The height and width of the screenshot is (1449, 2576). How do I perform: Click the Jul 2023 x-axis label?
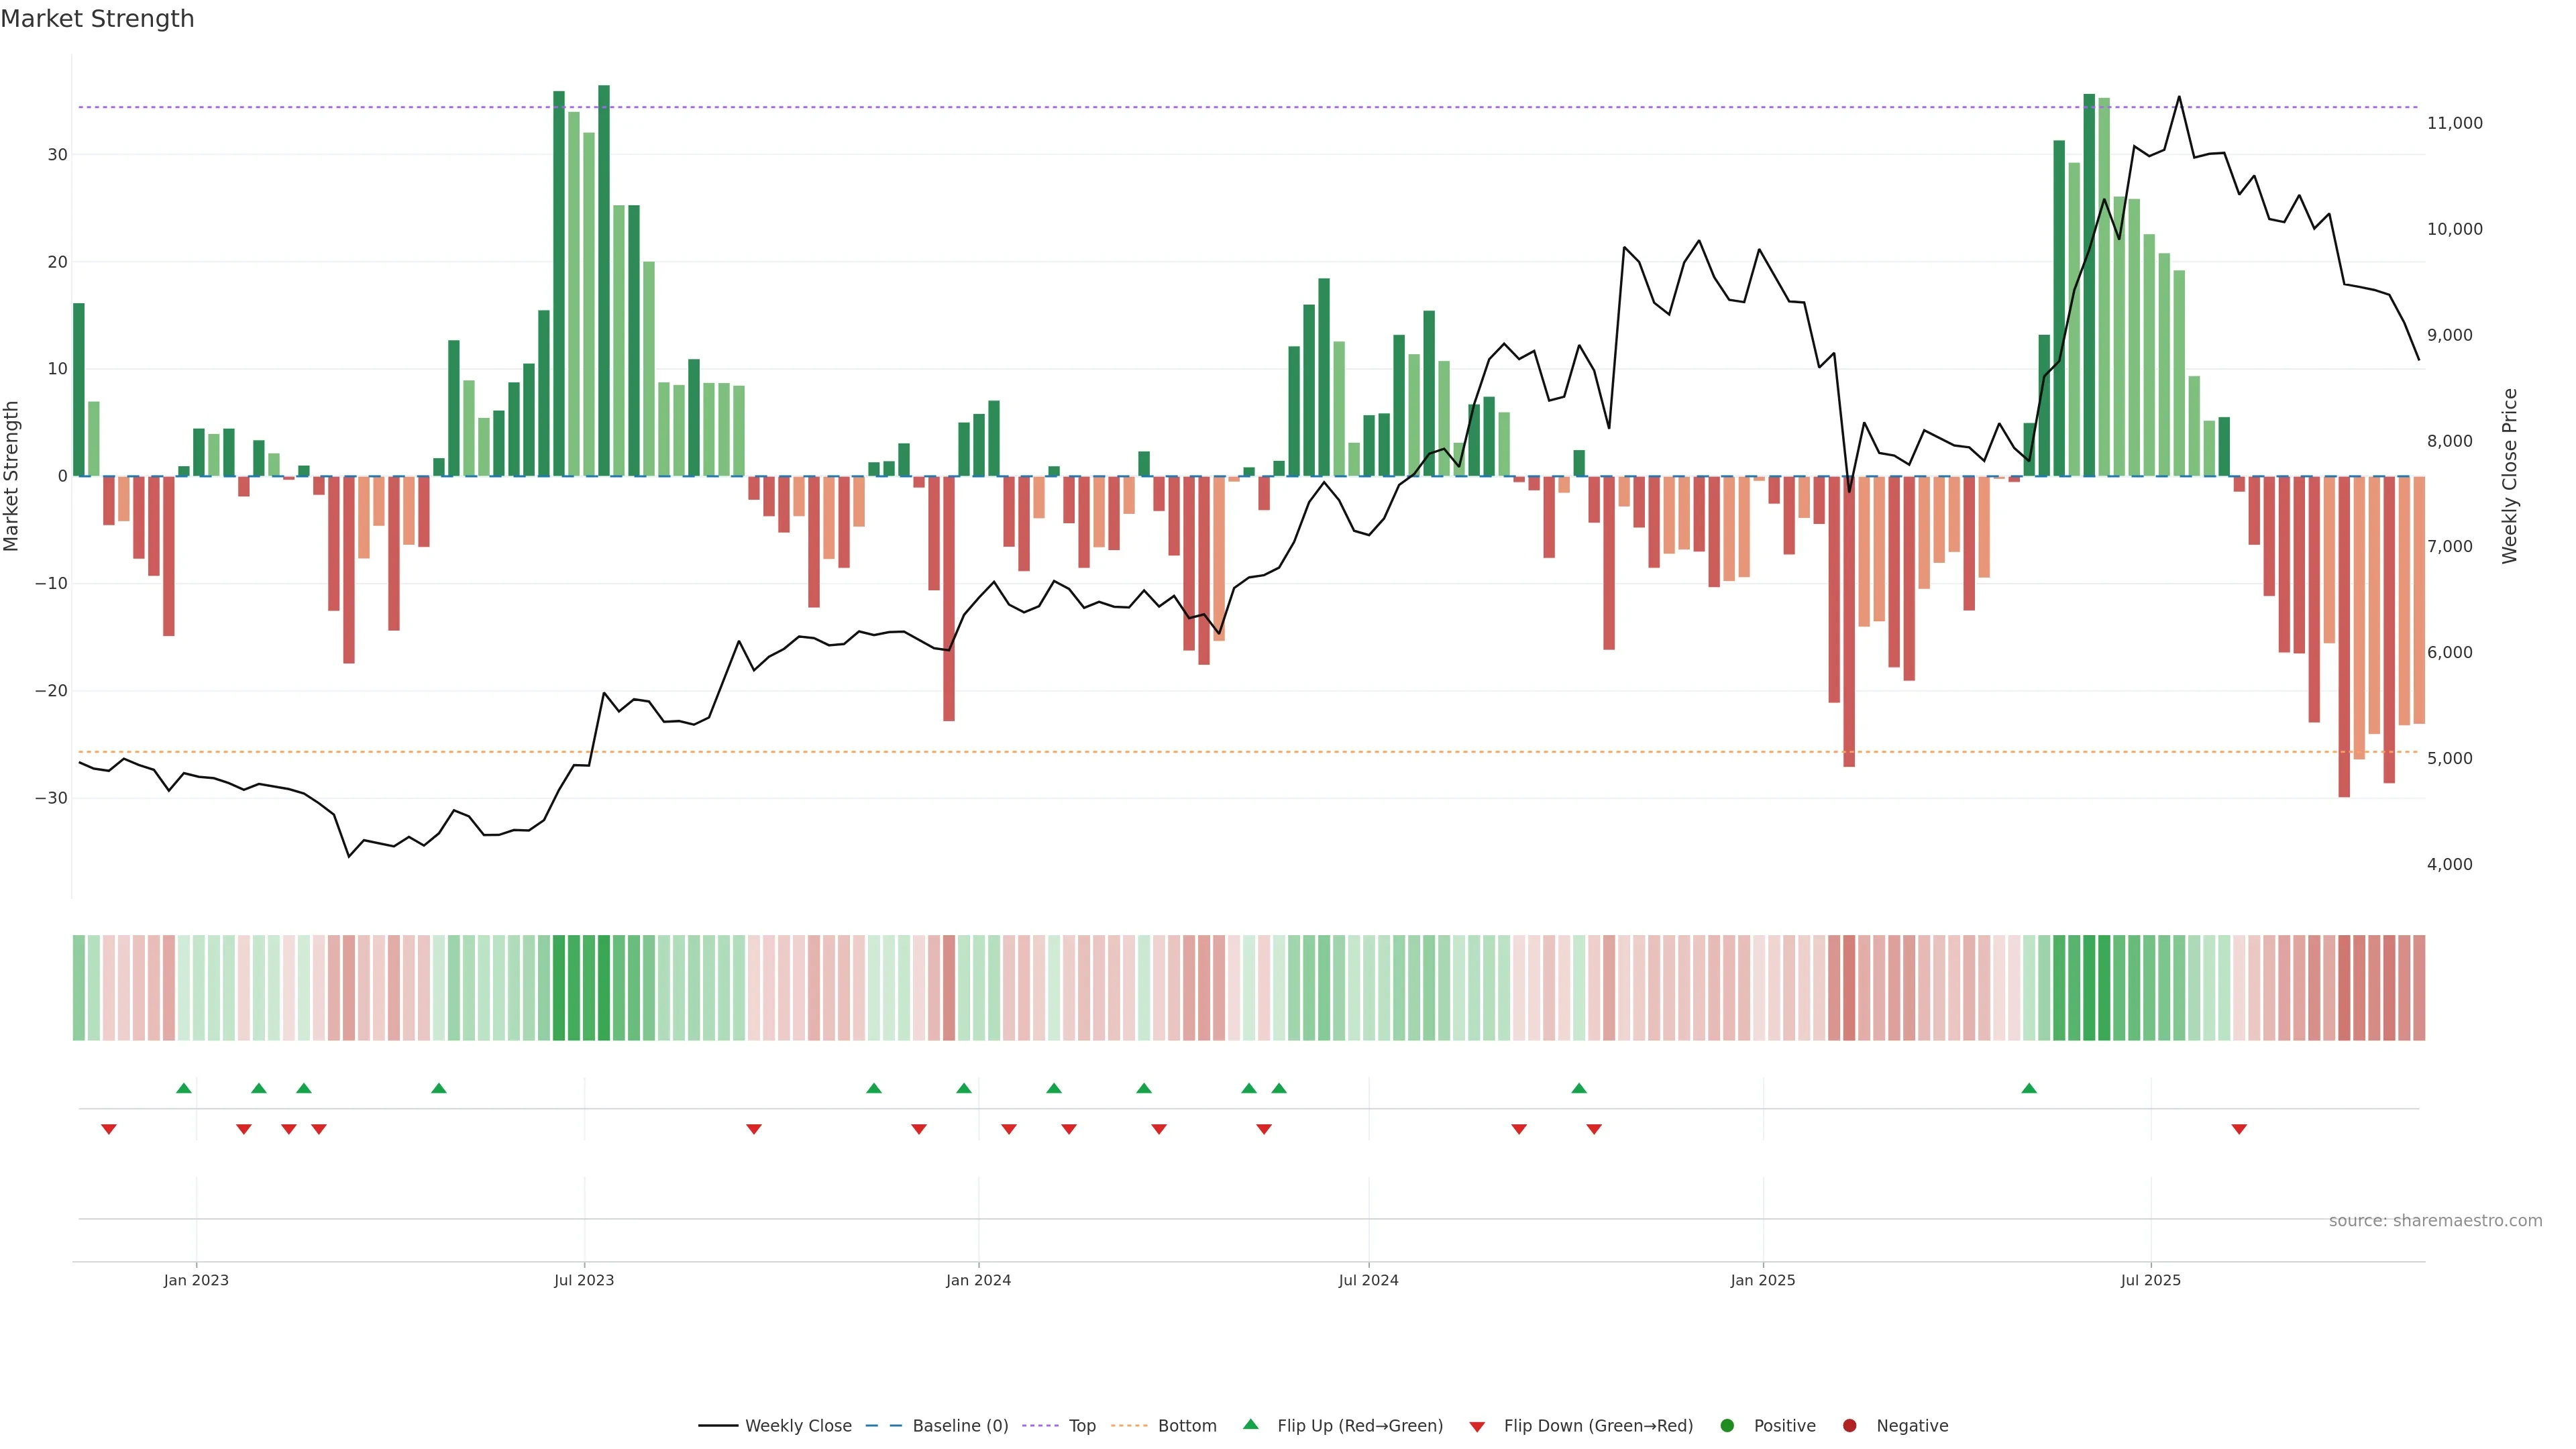(584, 1280)
